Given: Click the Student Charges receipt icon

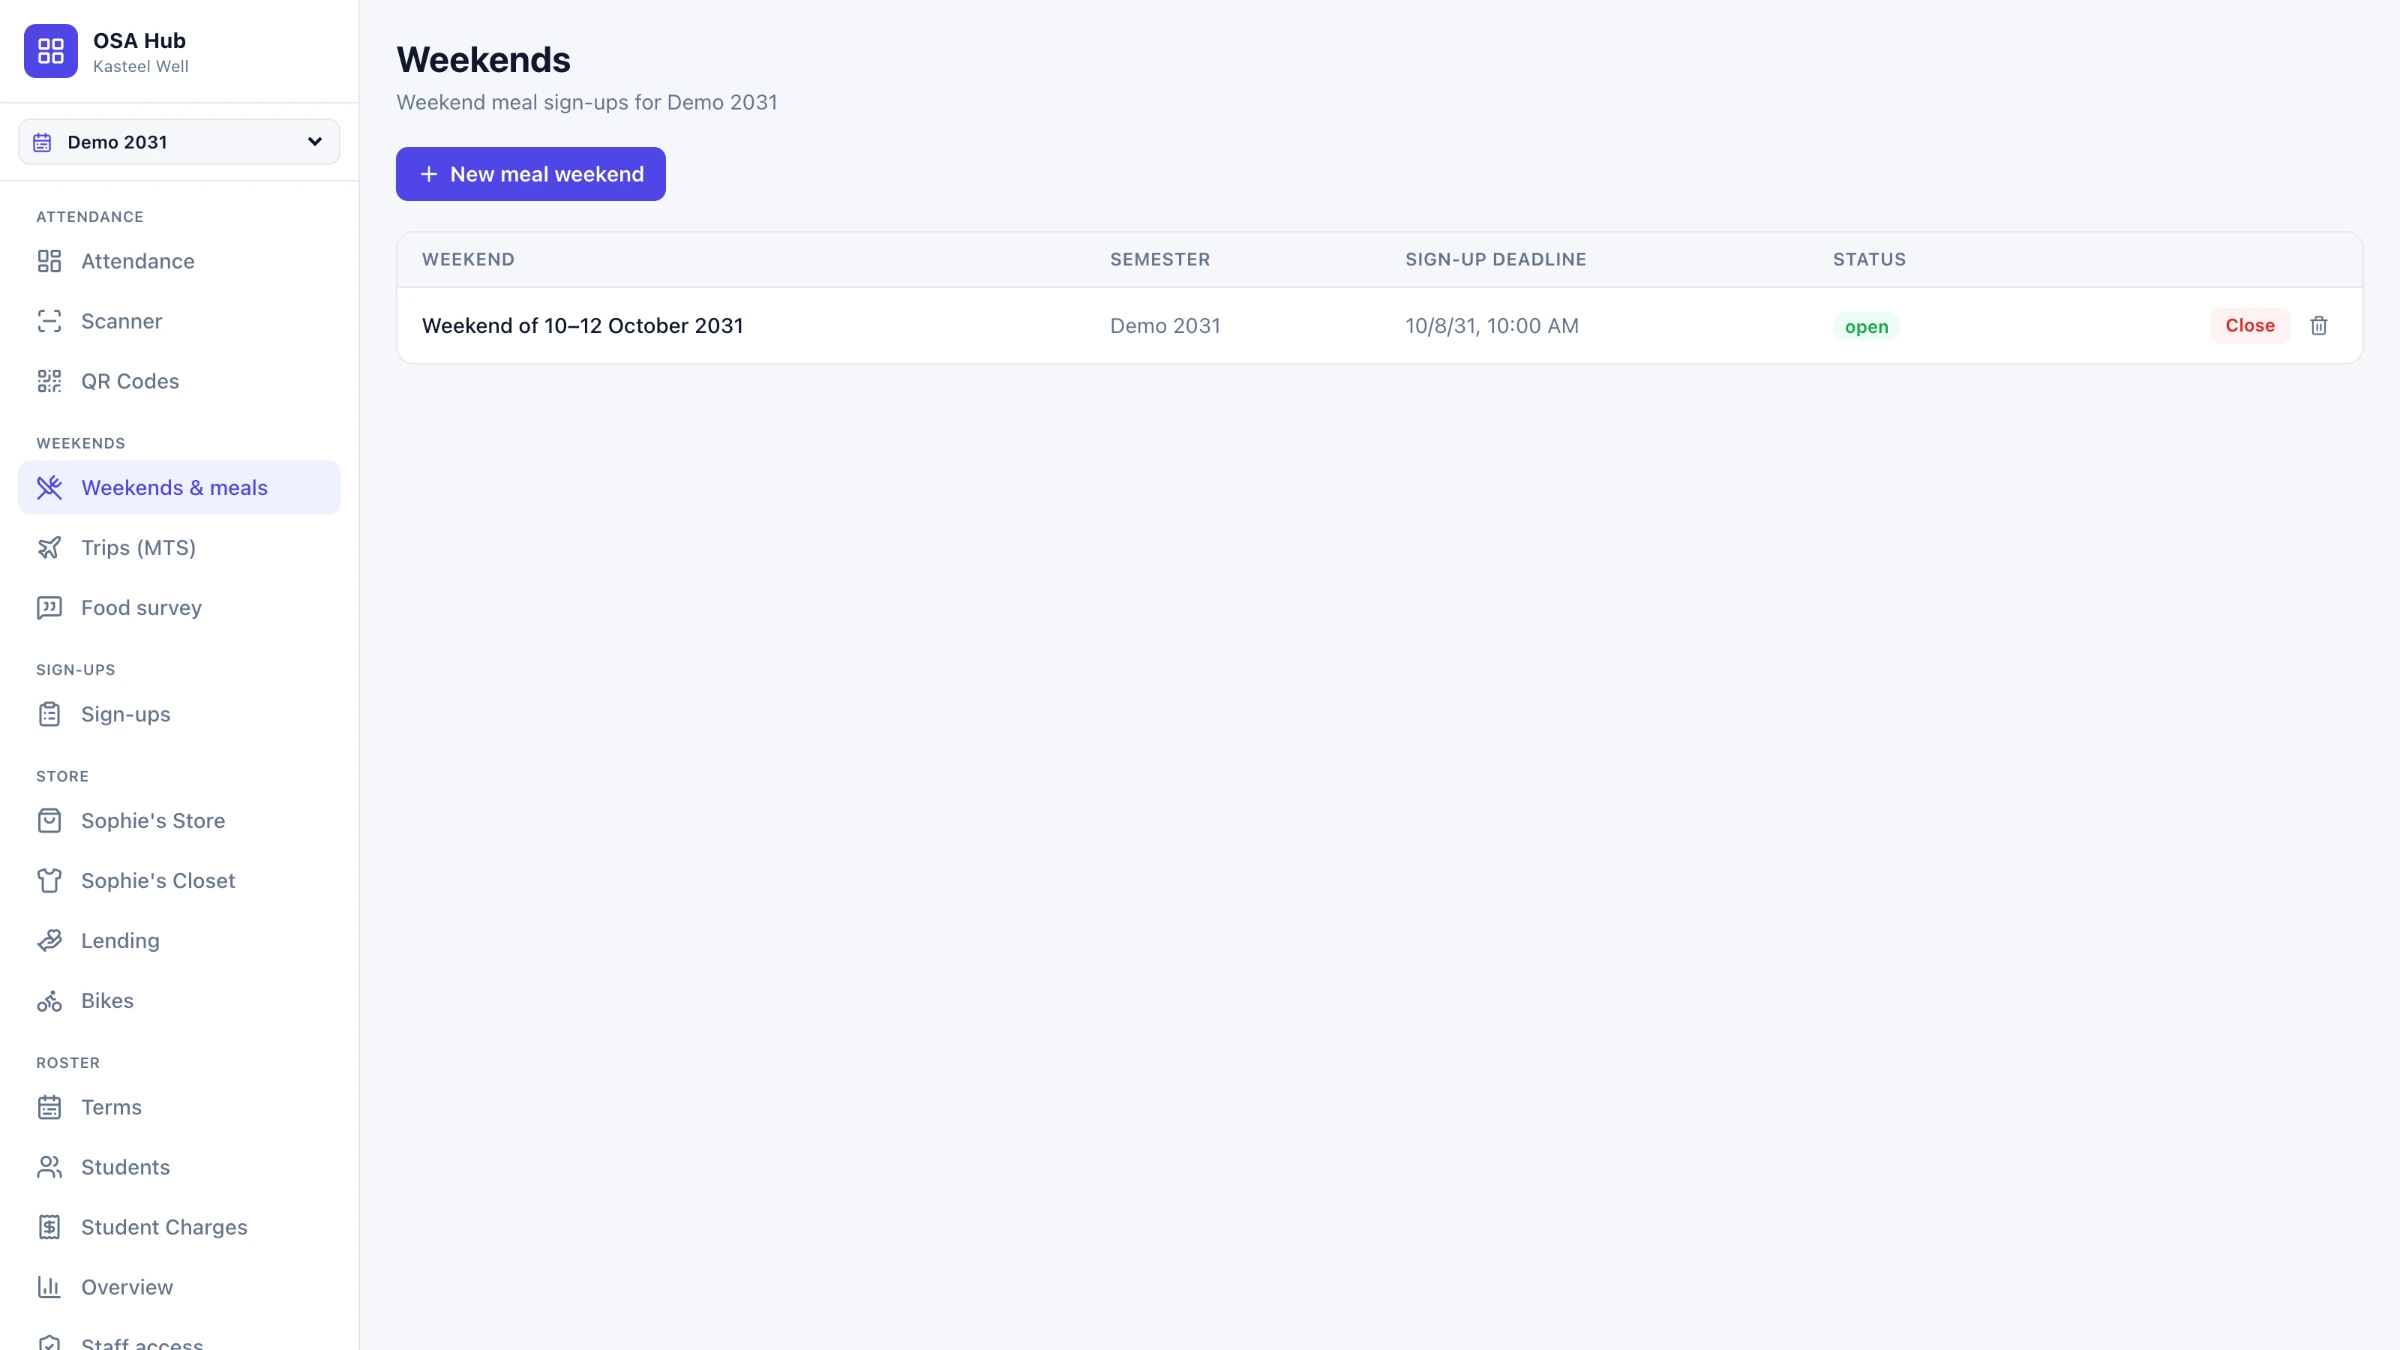Looking at the screenshot, I should click(x=49, y=1227).
